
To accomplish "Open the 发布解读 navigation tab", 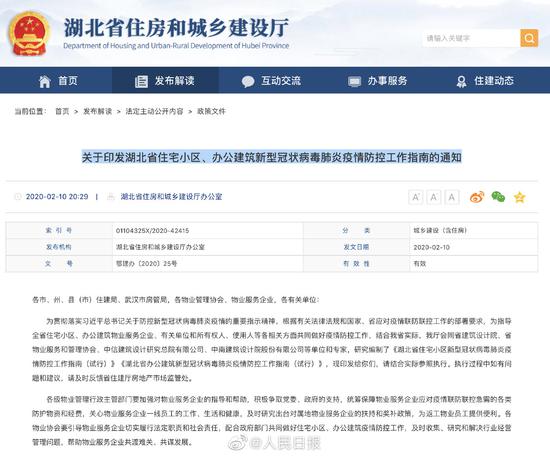I will [165, 81].
